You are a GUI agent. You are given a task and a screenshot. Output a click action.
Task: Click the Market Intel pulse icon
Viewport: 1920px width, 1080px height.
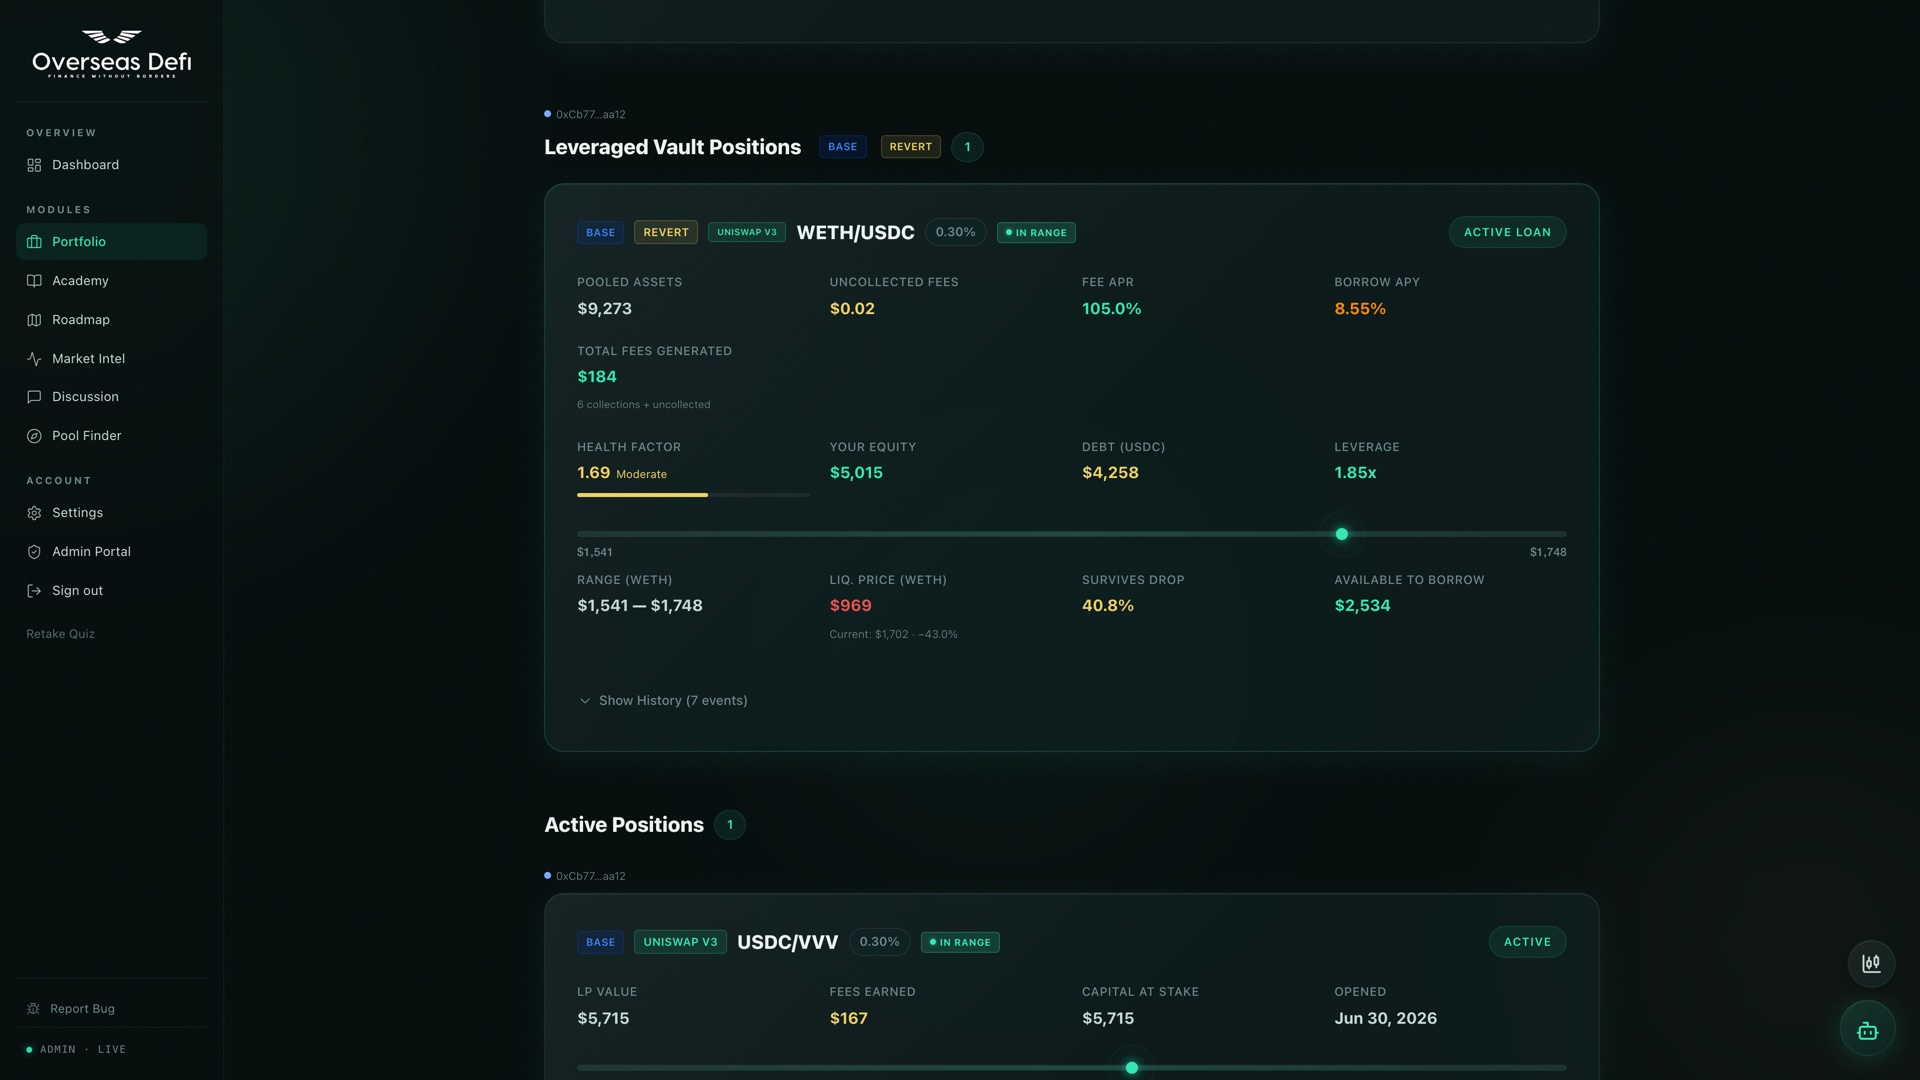(34, 359)
